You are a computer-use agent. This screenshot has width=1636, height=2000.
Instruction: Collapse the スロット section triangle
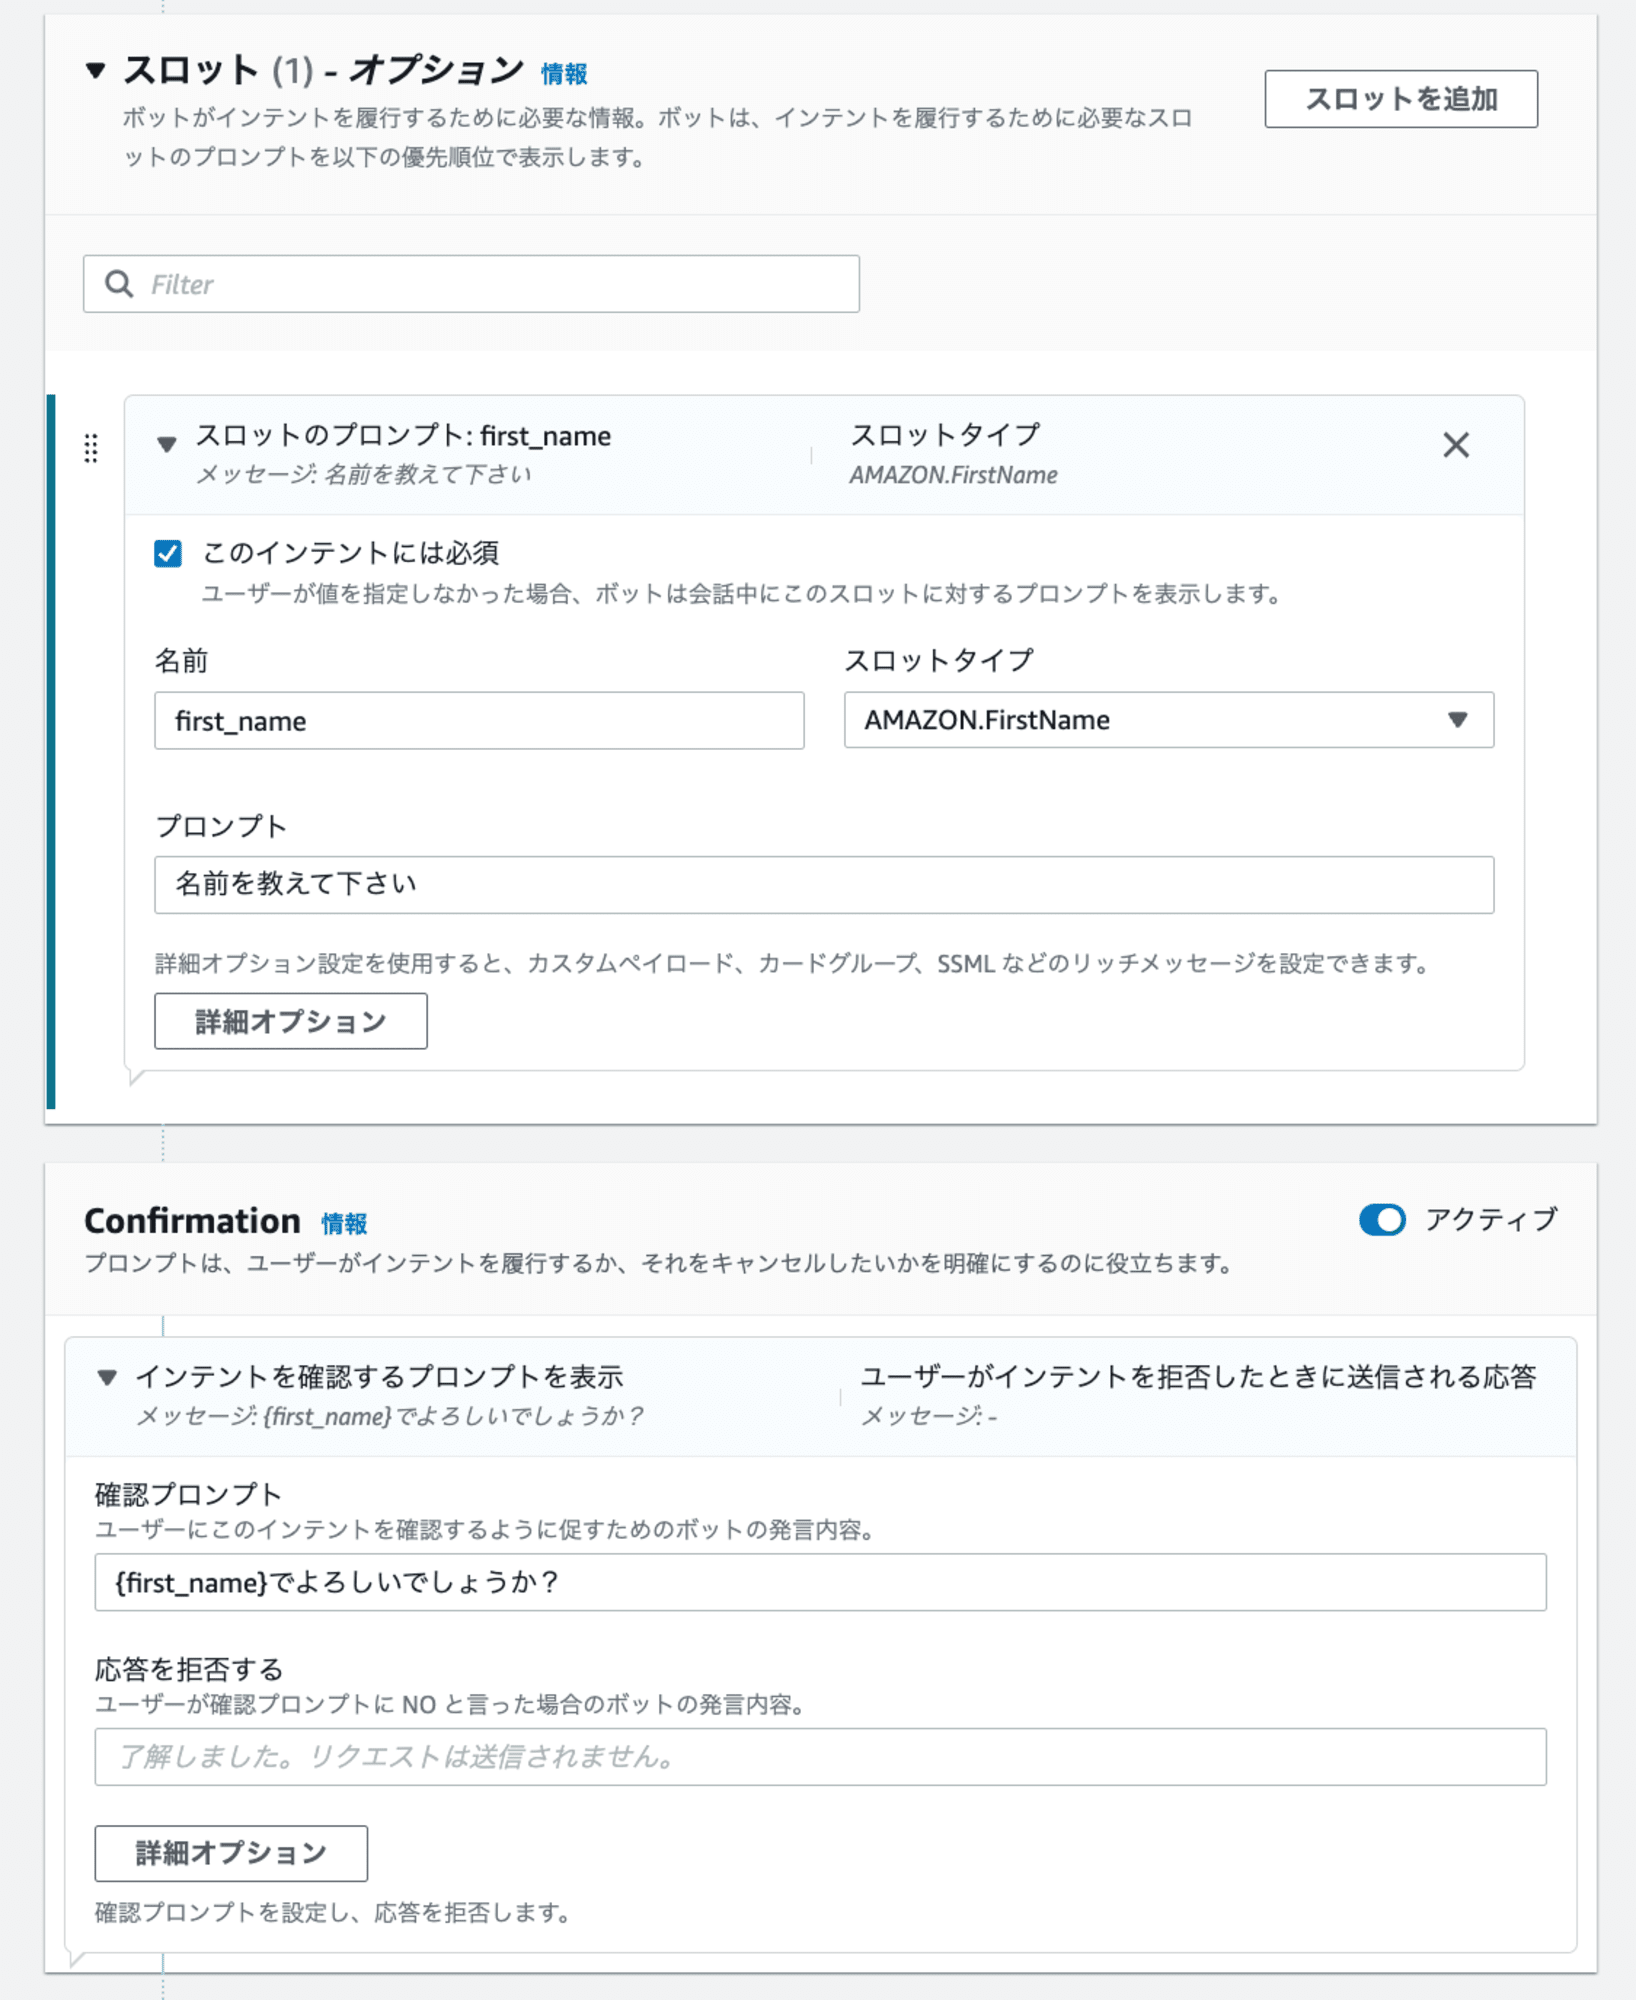click(96, 71)
